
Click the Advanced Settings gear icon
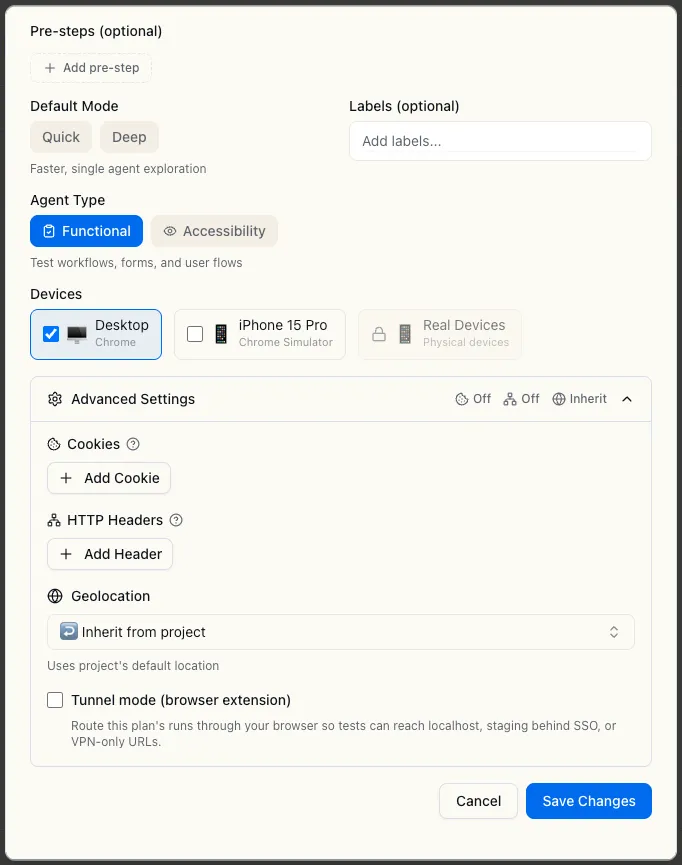[55, 398]
